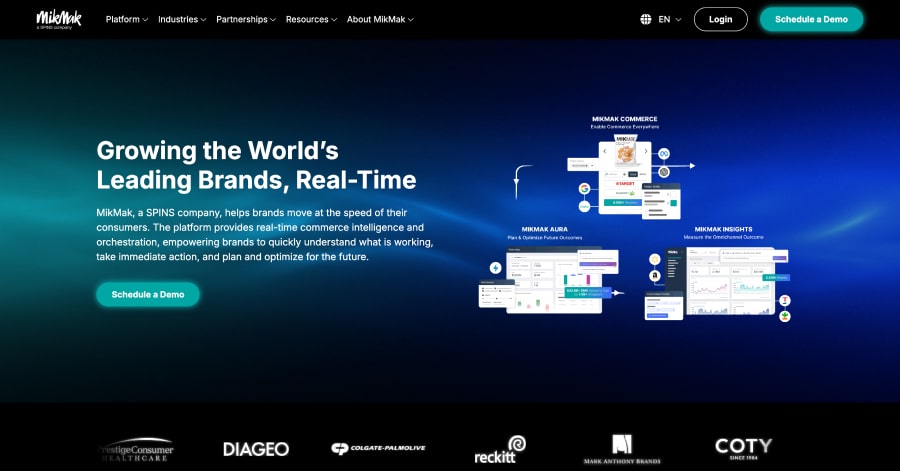This screenshot has width=900, height=471.
Task: Expand the Industries chevron arrow
Action: pos(203,20)
